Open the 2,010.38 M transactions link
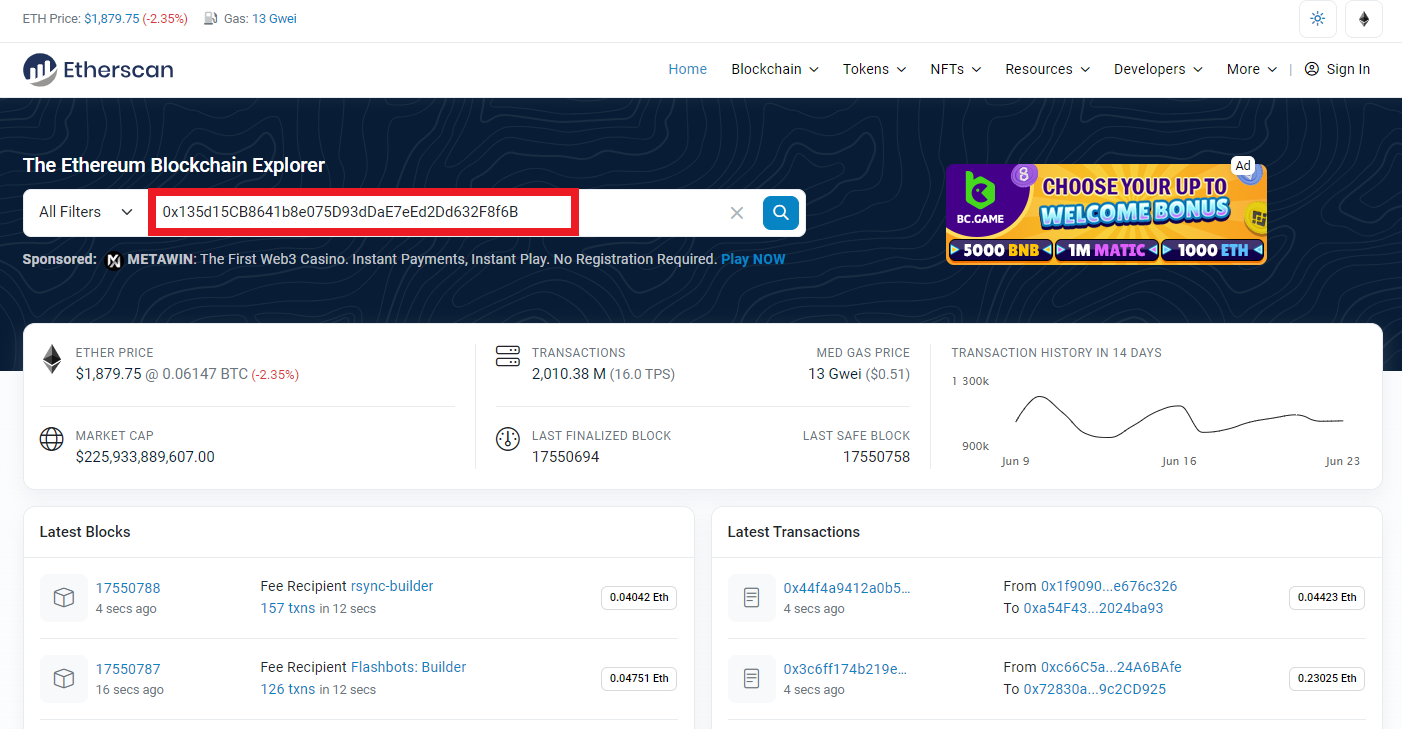The width and height of the screenshot is (1402, 729). [569, 374]
